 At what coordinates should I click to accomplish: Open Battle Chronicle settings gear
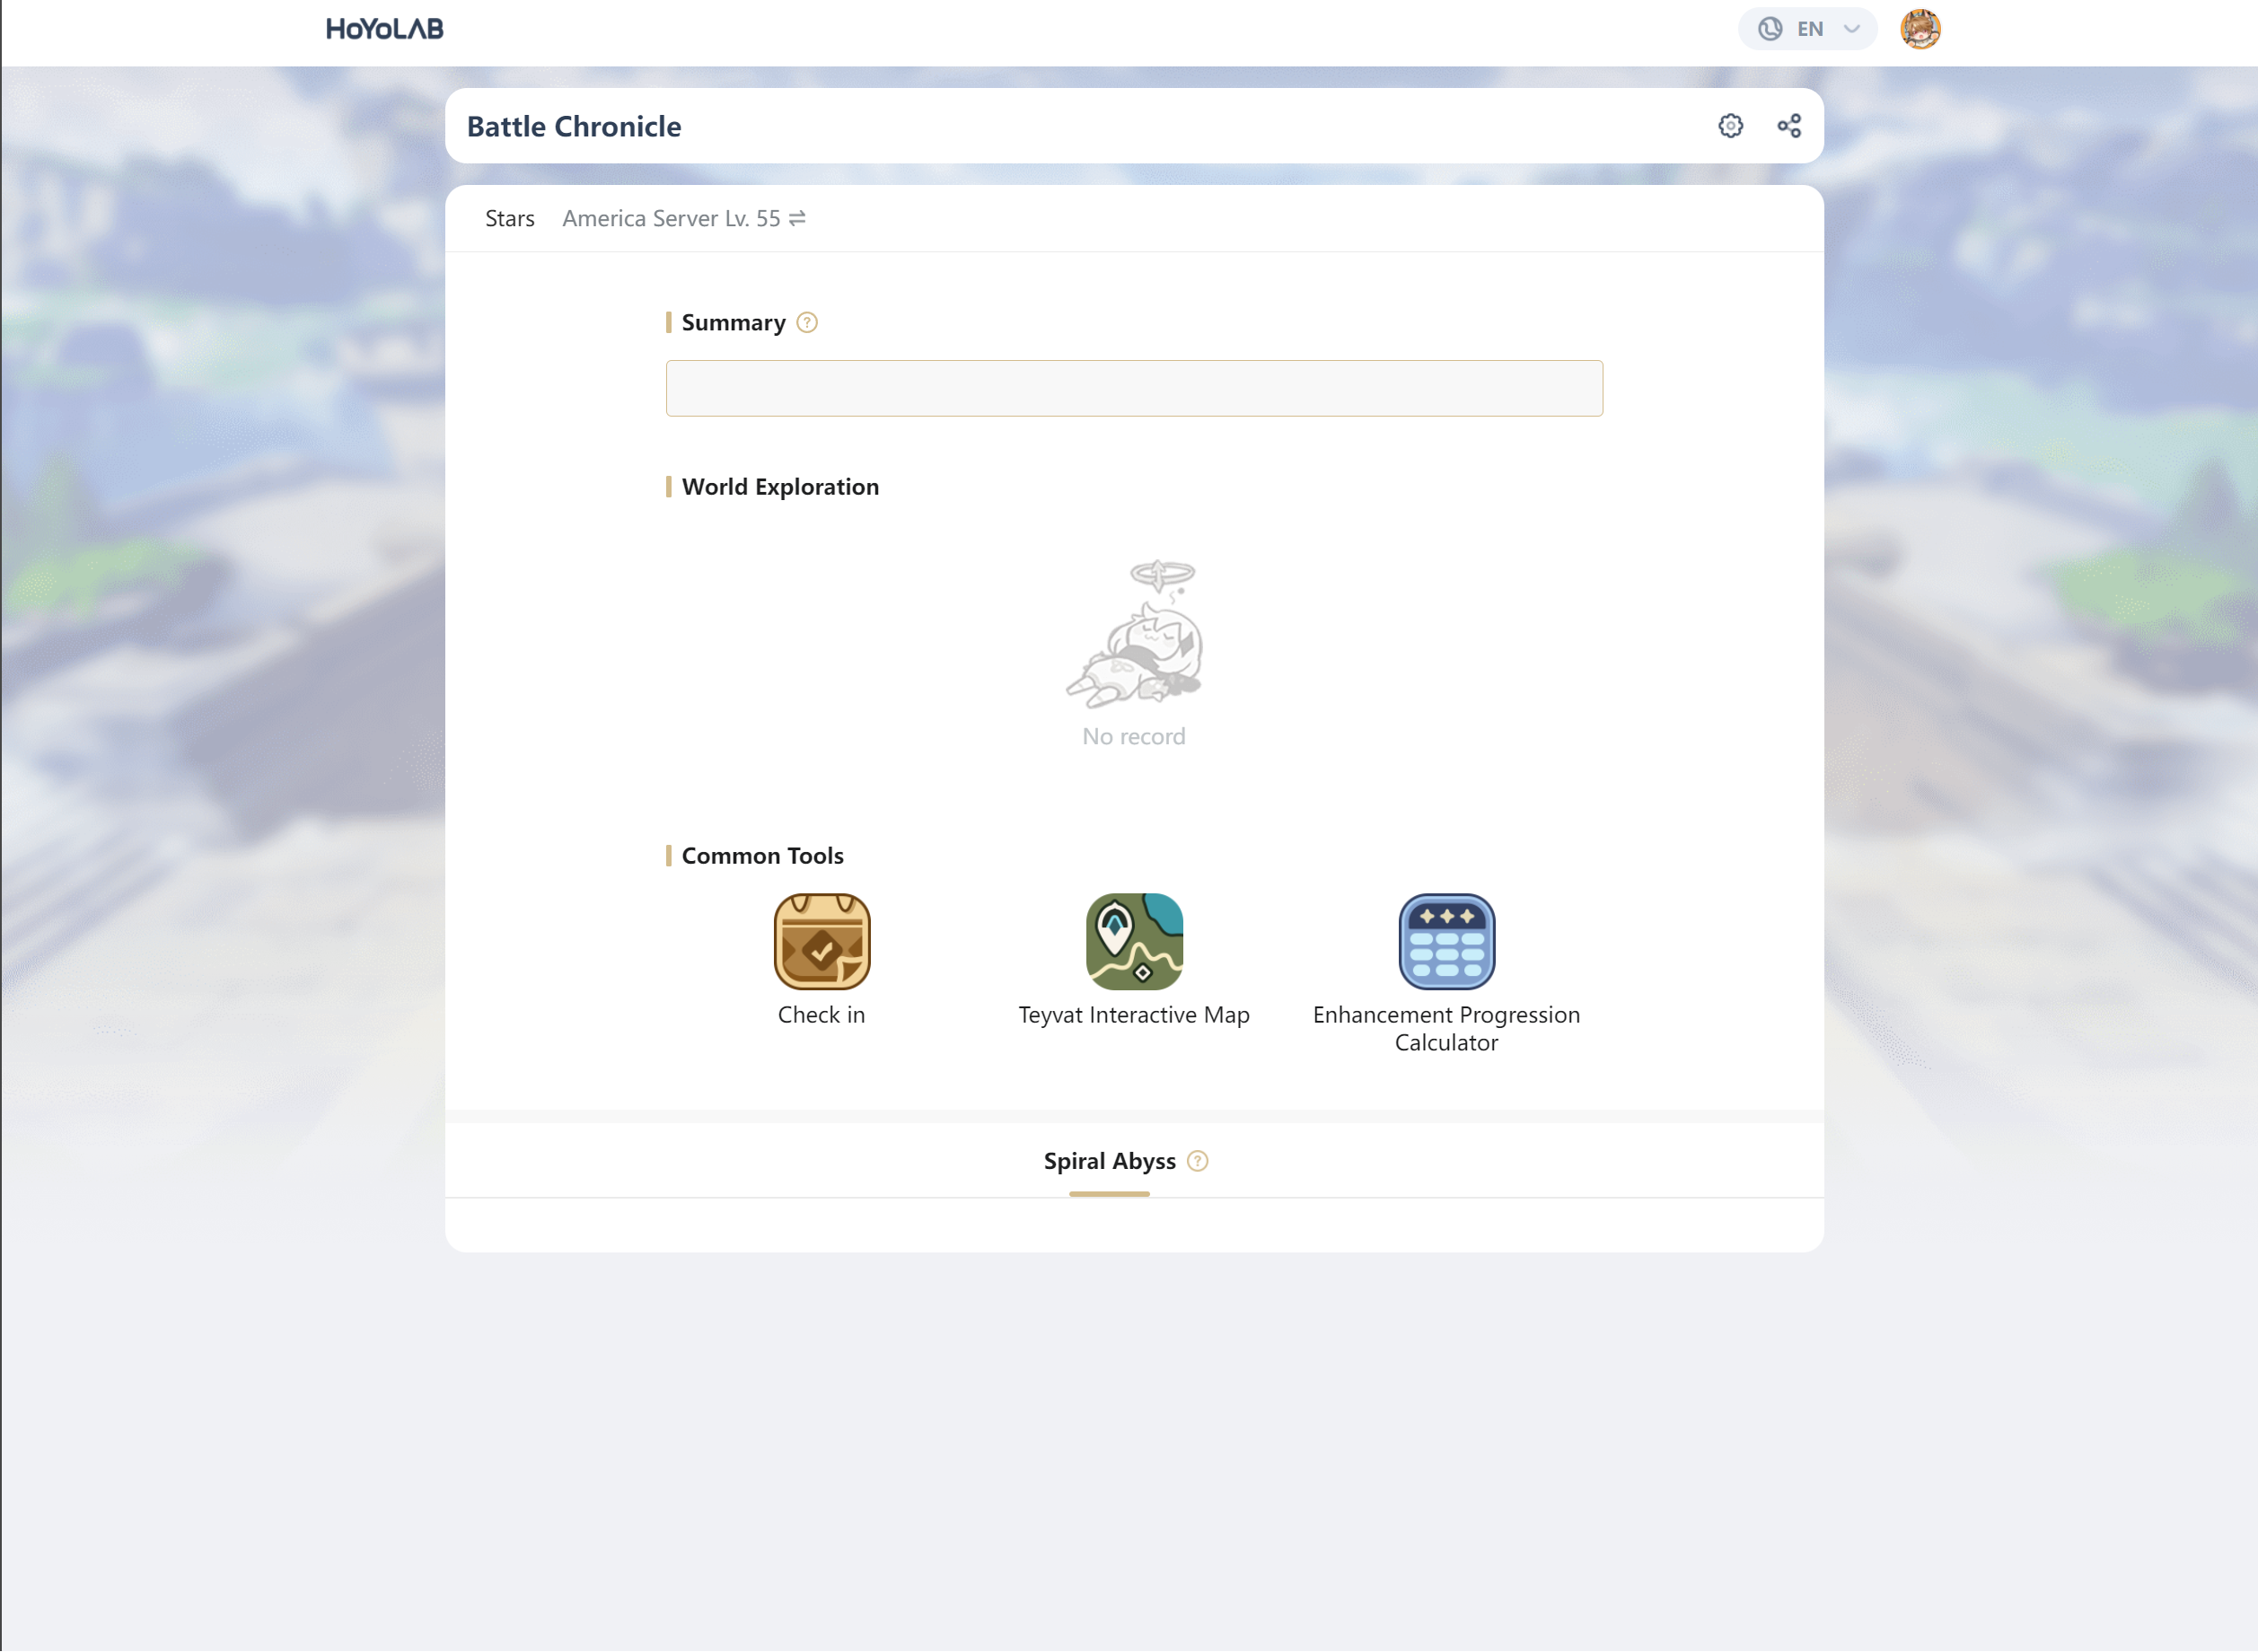pos(1730,126)
